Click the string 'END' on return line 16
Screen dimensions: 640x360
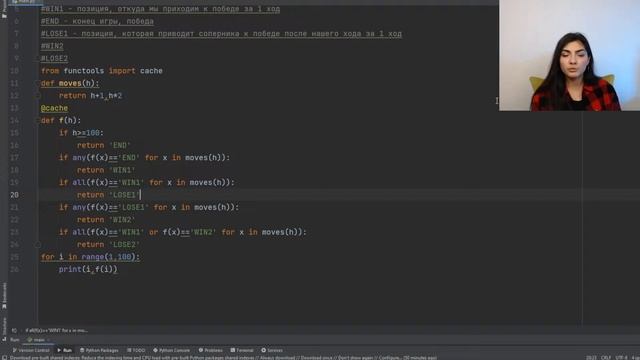tap(120, 145)
